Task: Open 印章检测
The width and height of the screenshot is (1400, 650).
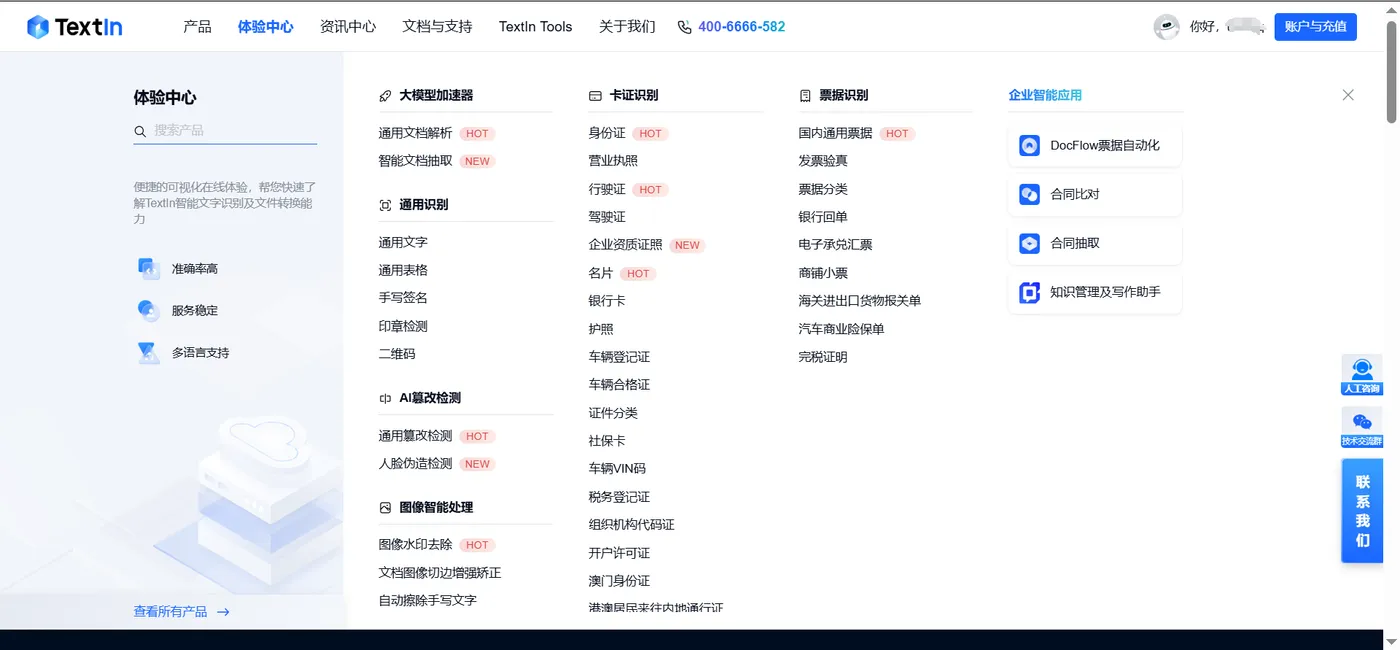Action: click(403, 326)
